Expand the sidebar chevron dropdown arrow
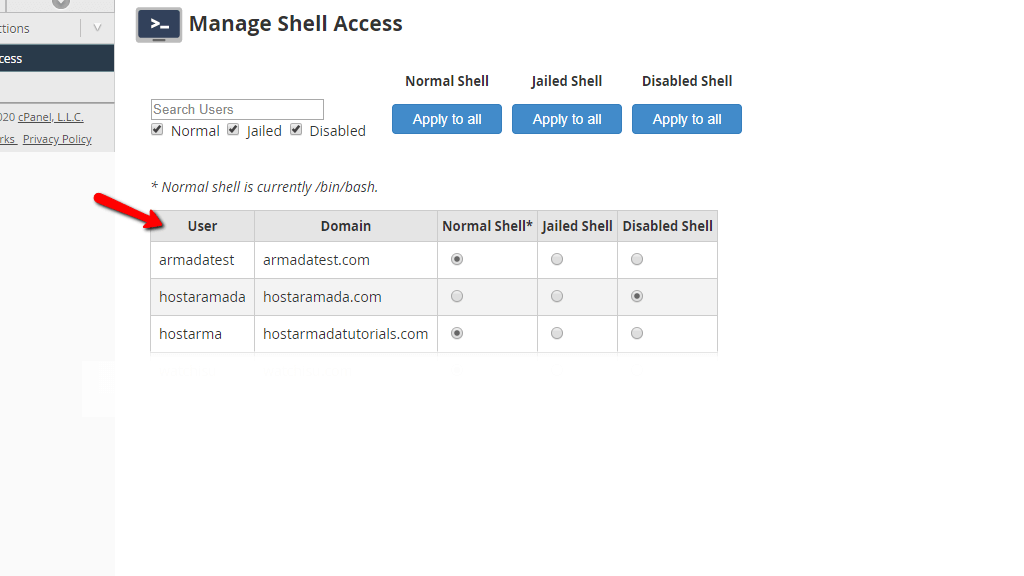This screenshot has width=1024, height=576. (97, 28)
